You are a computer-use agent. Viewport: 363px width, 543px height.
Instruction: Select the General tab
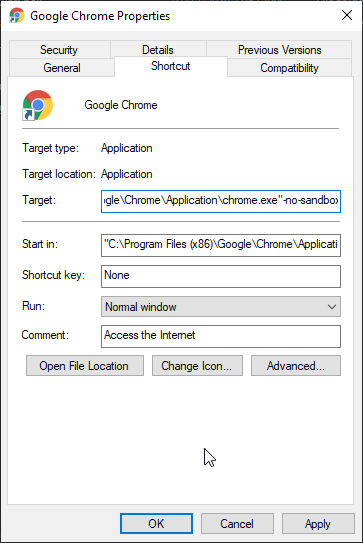pos(62,68)
